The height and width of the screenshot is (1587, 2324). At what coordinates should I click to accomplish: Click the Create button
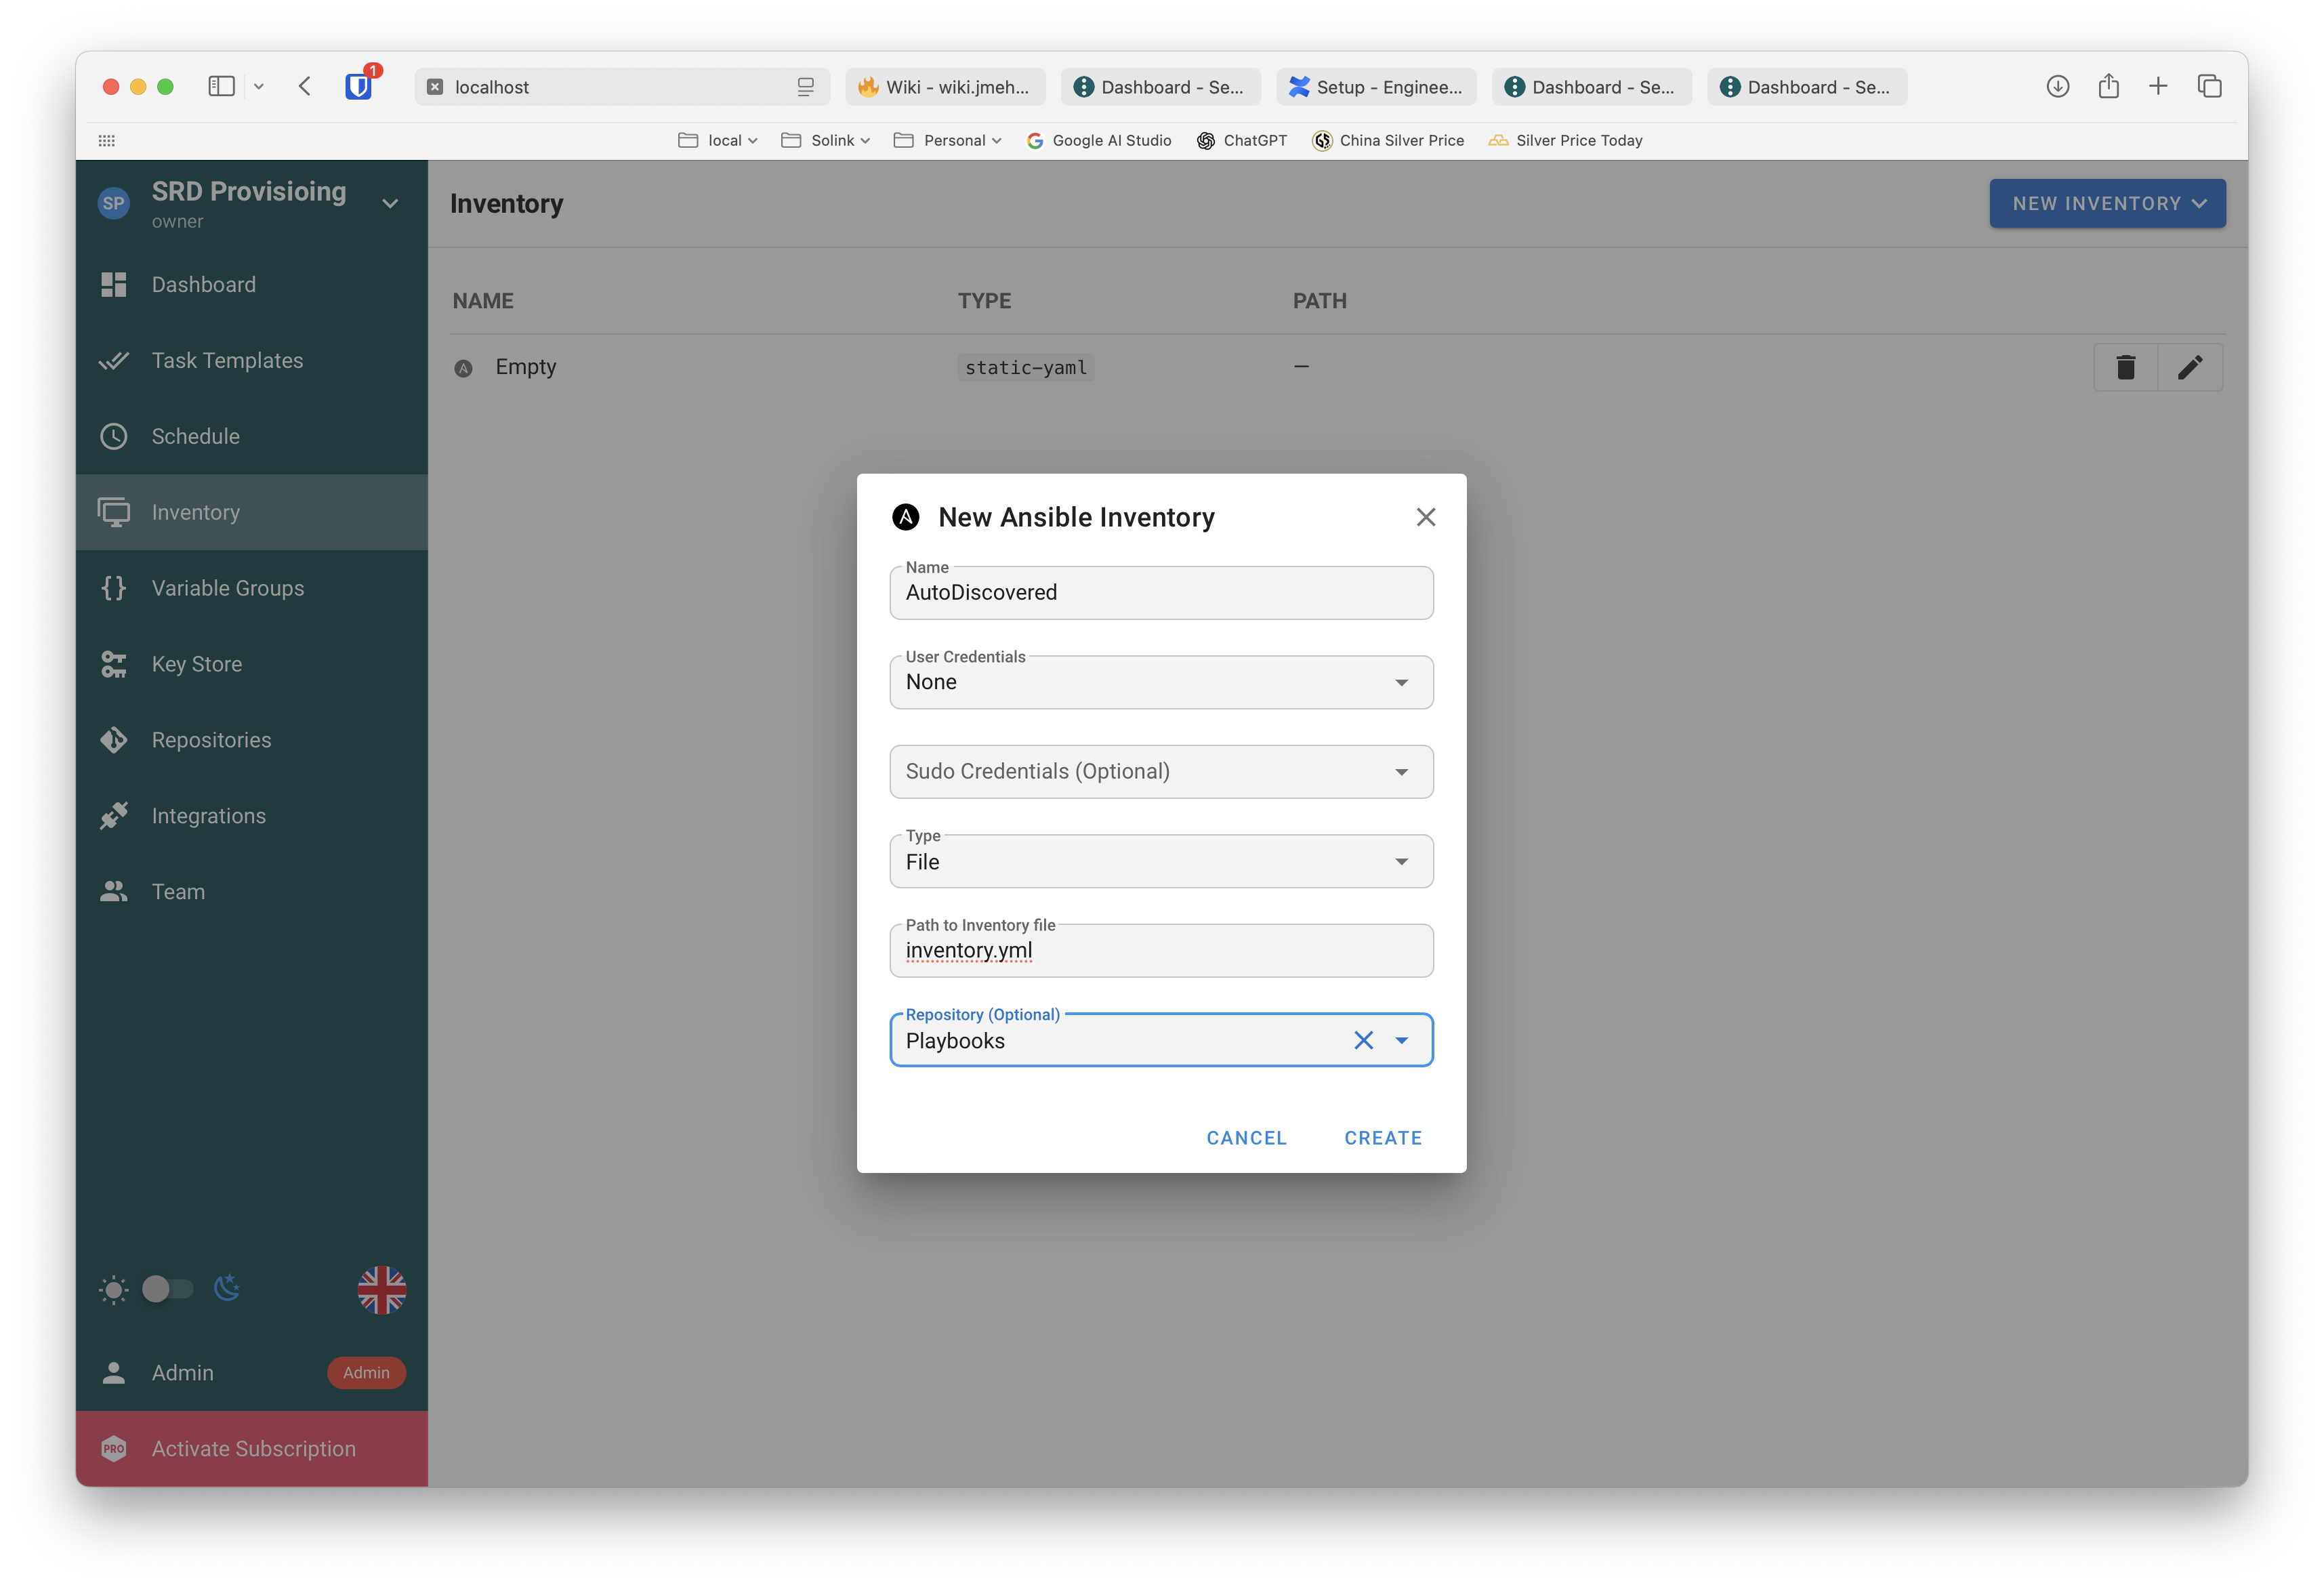(x=1382, y=1138)
